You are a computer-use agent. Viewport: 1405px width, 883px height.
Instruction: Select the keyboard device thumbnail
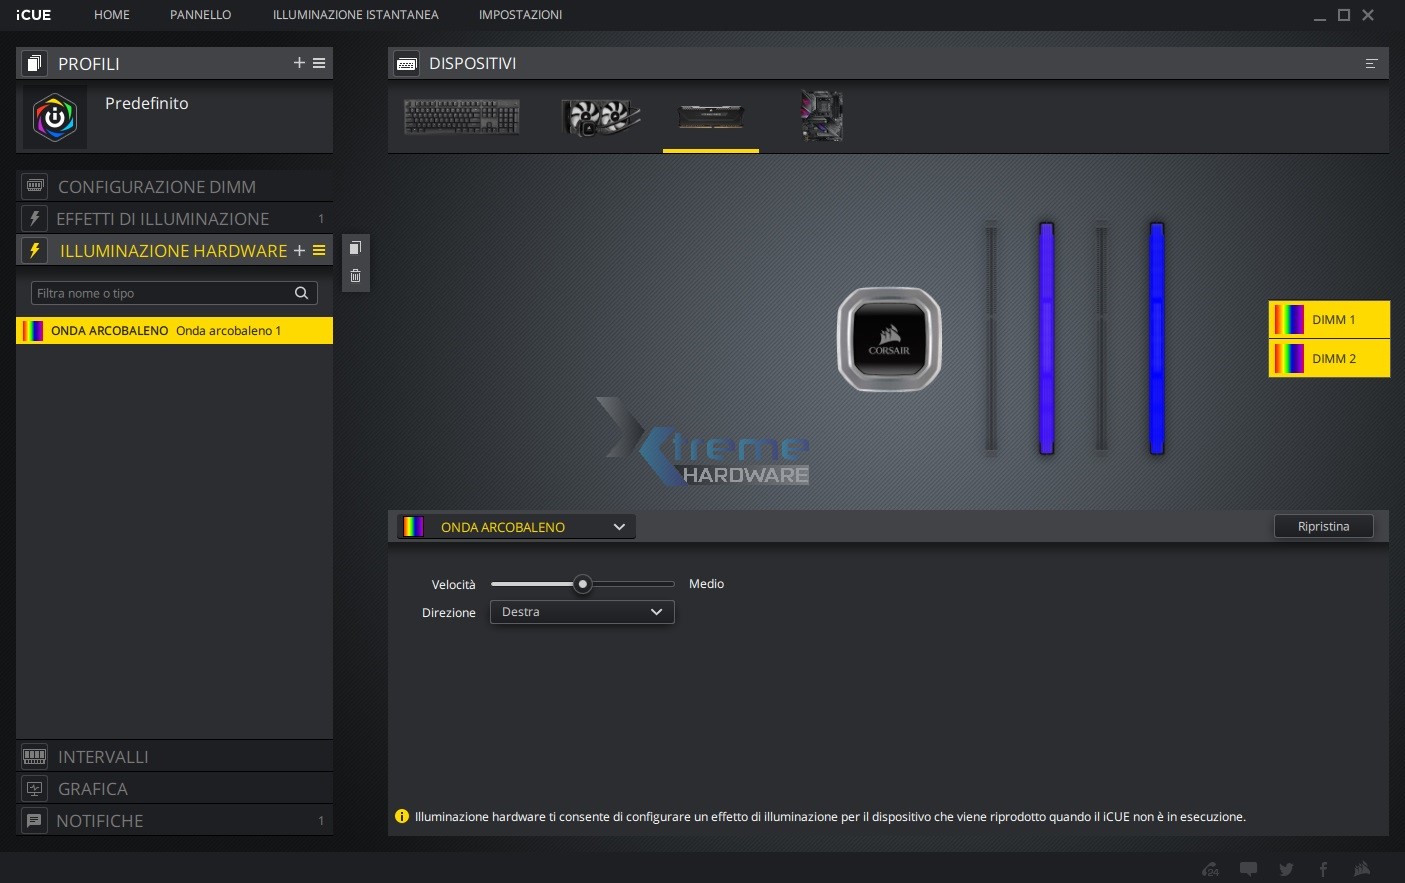(461, 117)
